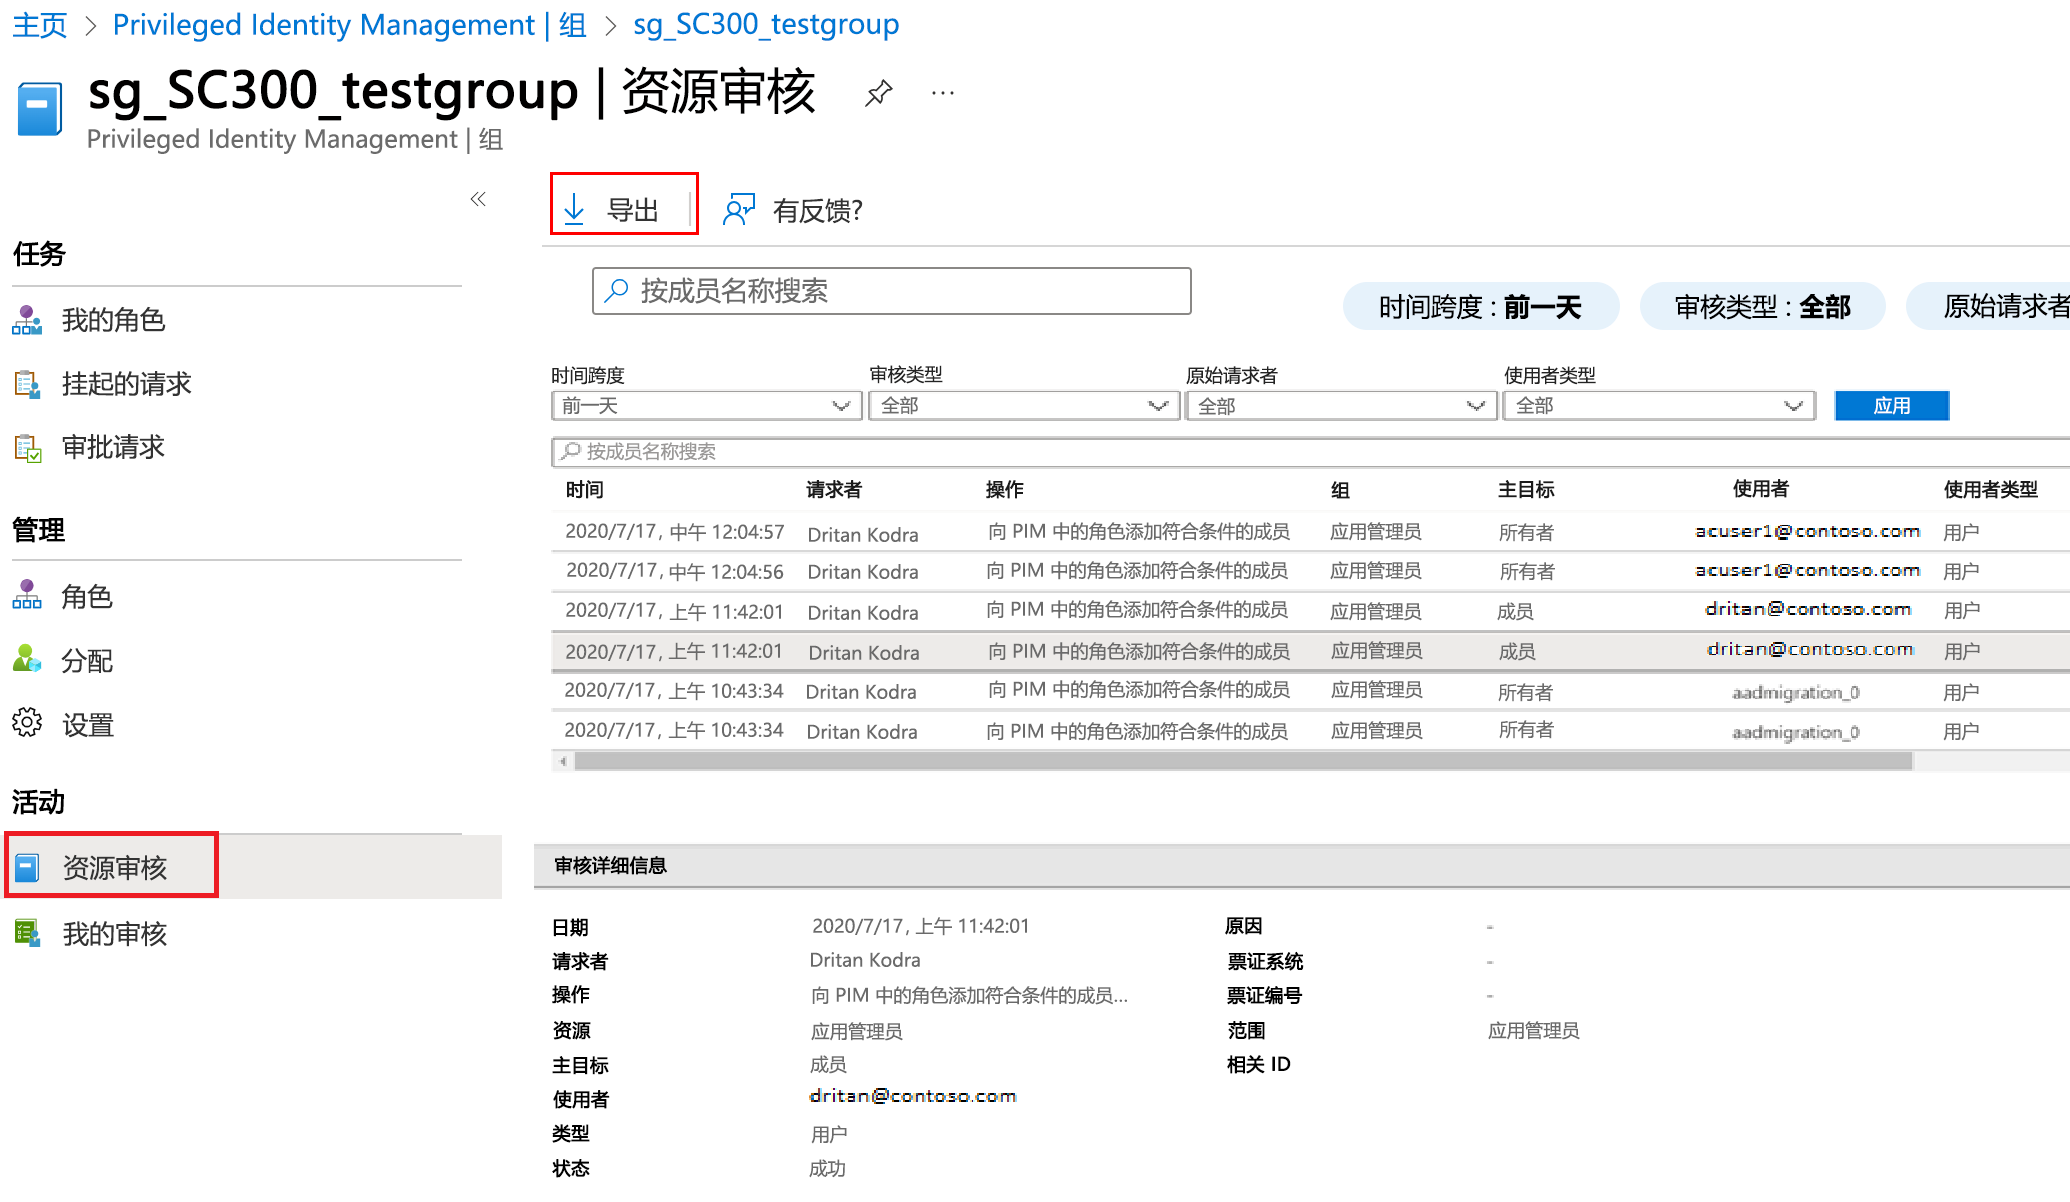
Task: Click the 分配 assignments icon
Action: coord(27,659)
